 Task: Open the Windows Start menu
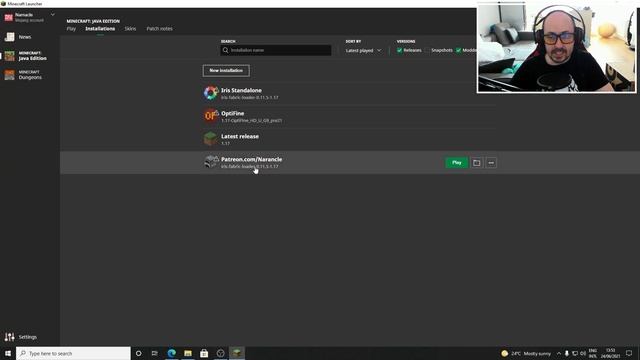click(x=8, y=353)
